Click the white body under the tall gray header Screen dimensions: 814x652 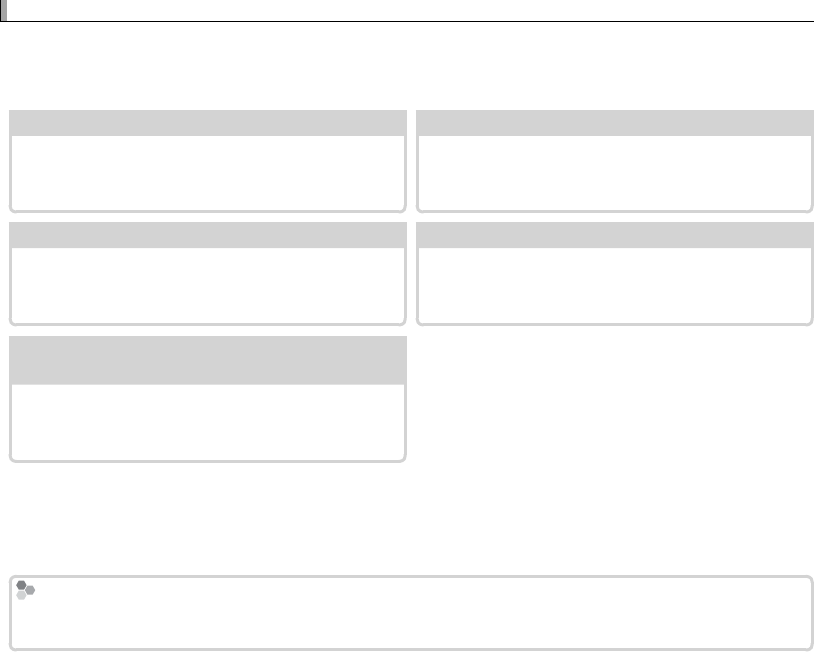pyautogui.click(x=208, y=422)
